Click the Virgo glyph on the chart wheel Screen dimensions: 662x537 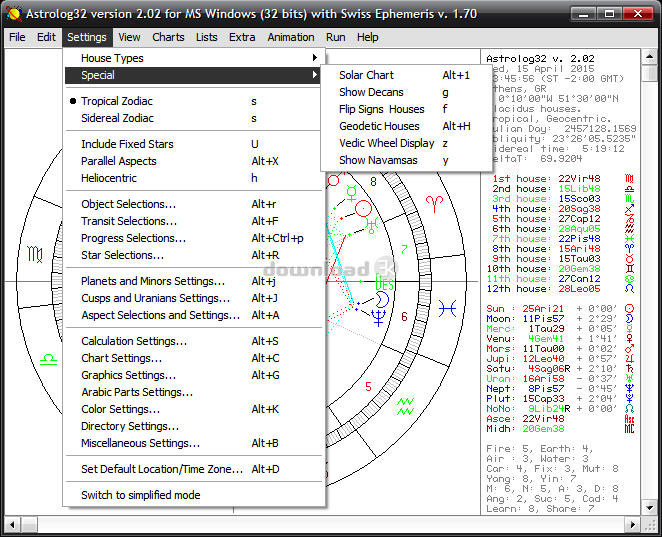point(35,255)
